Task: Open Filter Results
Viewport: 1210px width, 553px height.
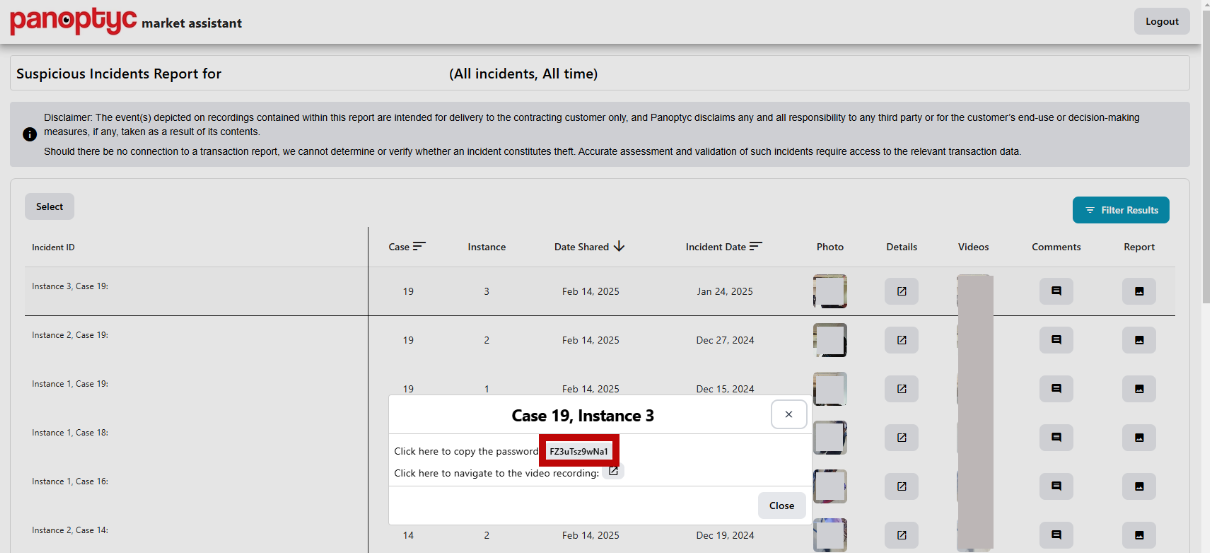Action: point(1121,210)
